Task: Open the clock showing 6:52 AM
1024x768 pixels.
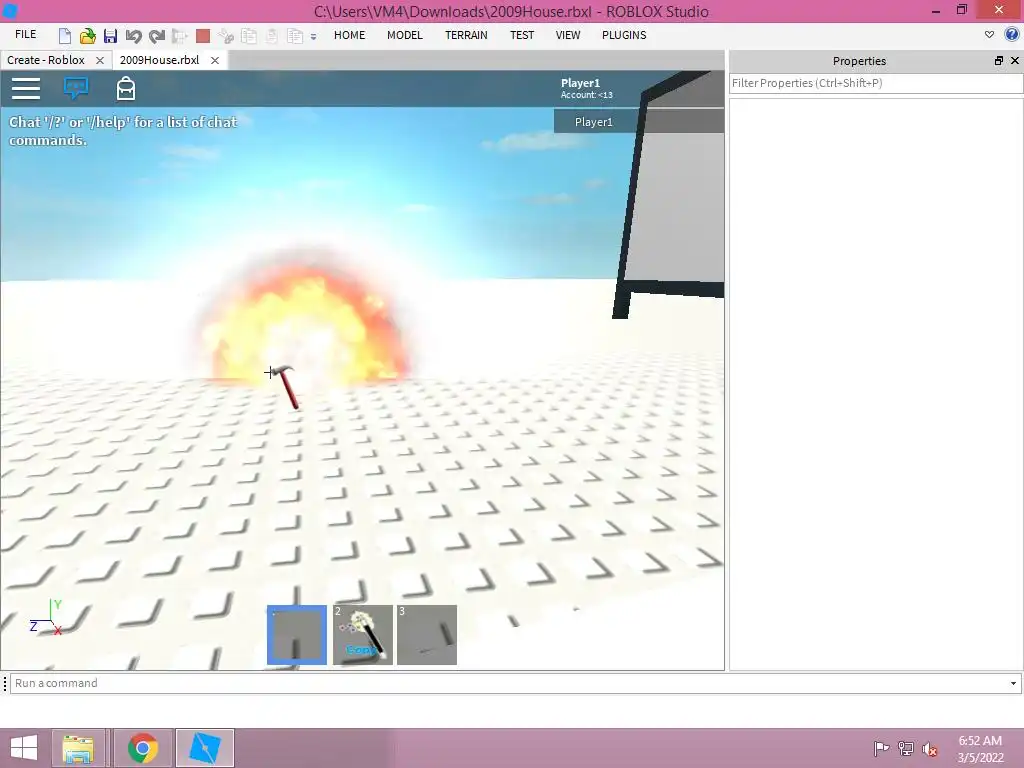Action: pyautogui.click(x=980, y=749)
